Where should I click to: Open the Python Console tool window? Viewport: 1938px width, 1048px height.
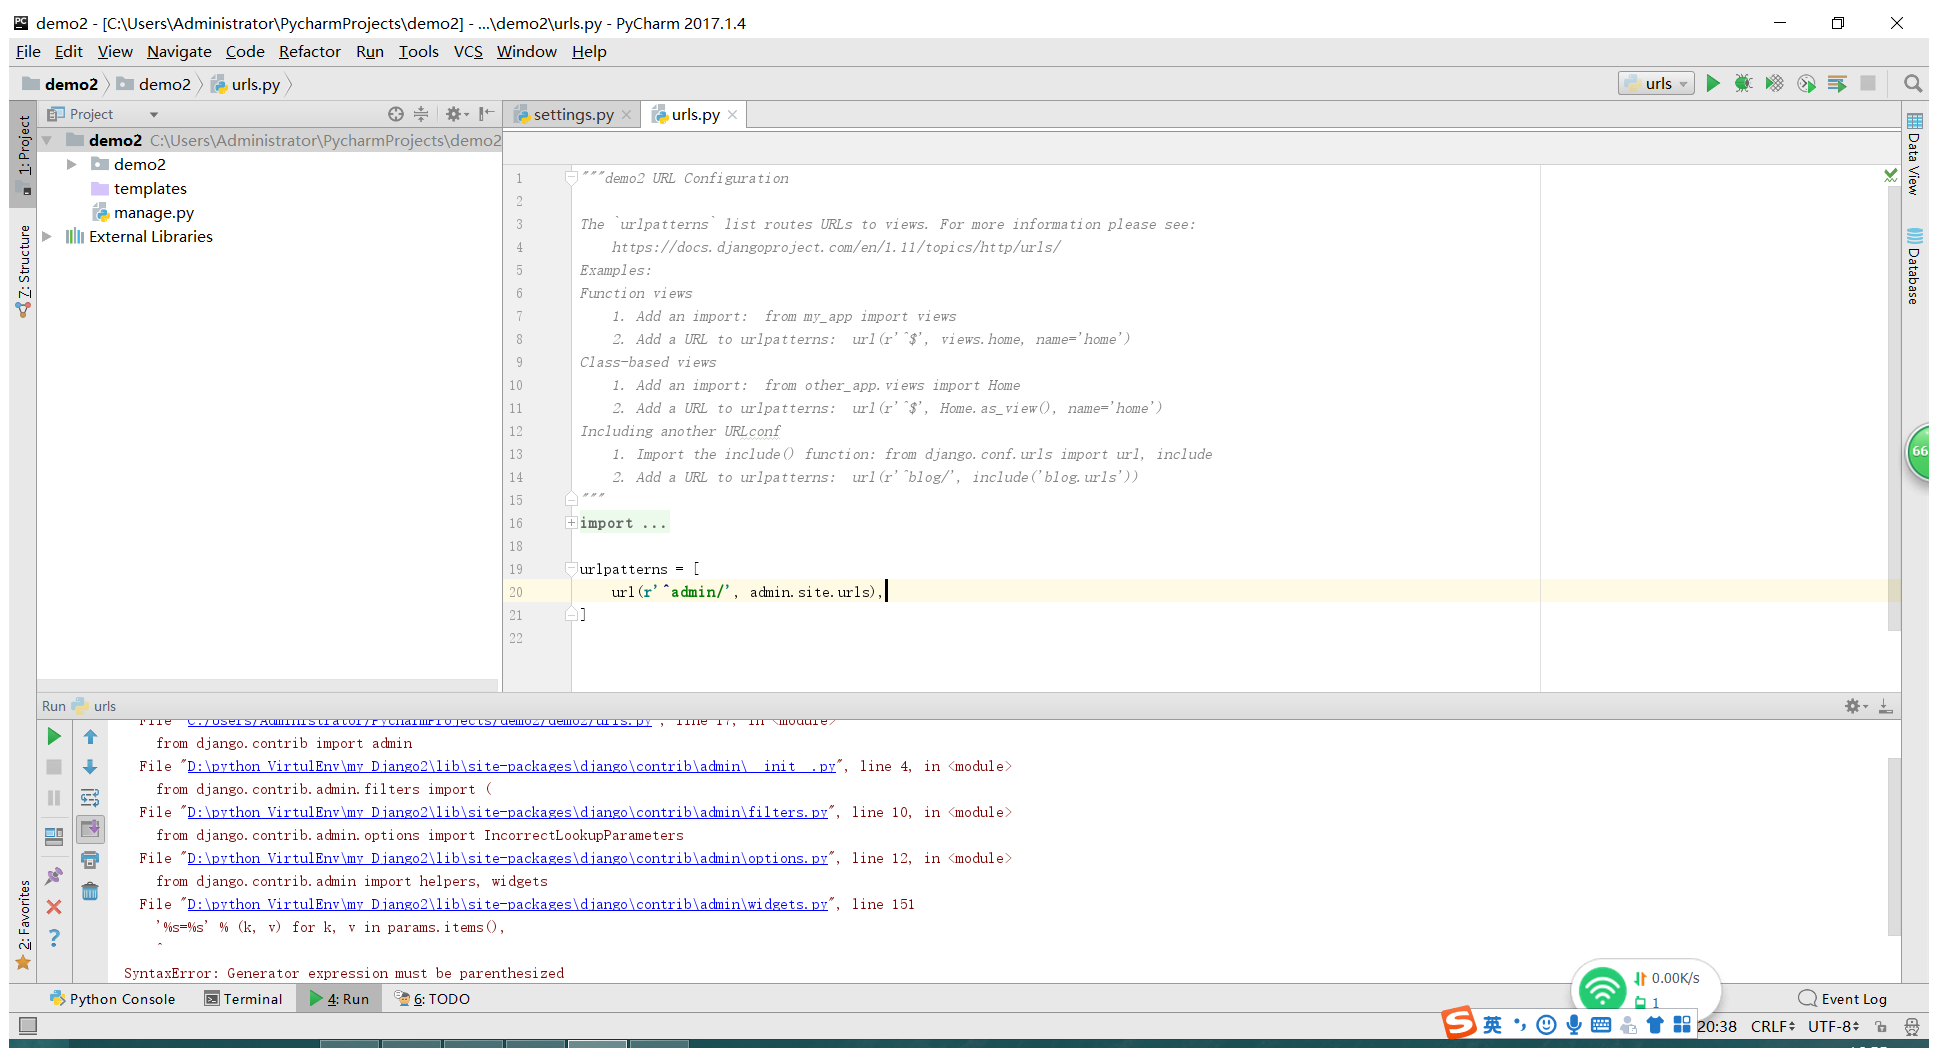pos(112,999)
